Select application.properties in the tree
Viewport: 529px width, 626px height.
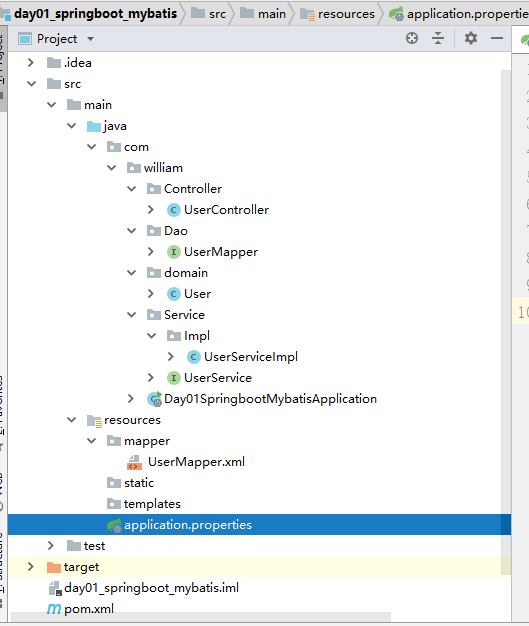pyautogui.click(x=260, y=525)
